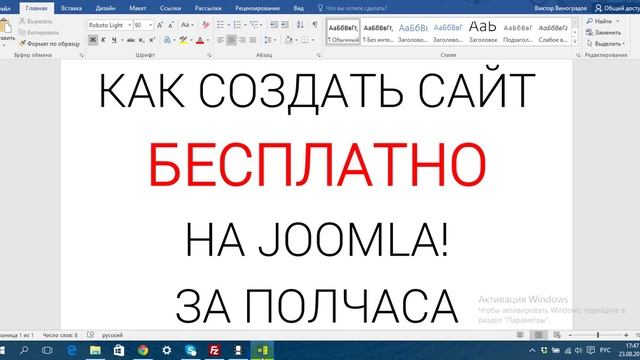Open font color dropdown arrow
The width and height of the screenshot is (640, 360).
[x=207, y=40]
